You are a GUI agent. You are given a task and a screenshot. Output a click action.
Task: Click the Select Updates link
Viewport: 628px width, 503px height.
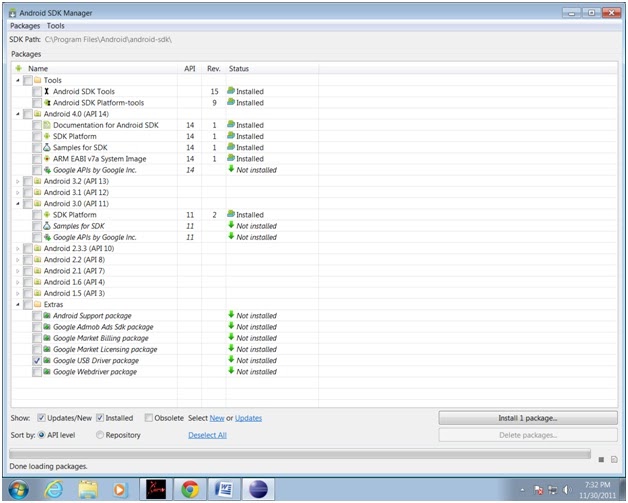click(248, 418)
